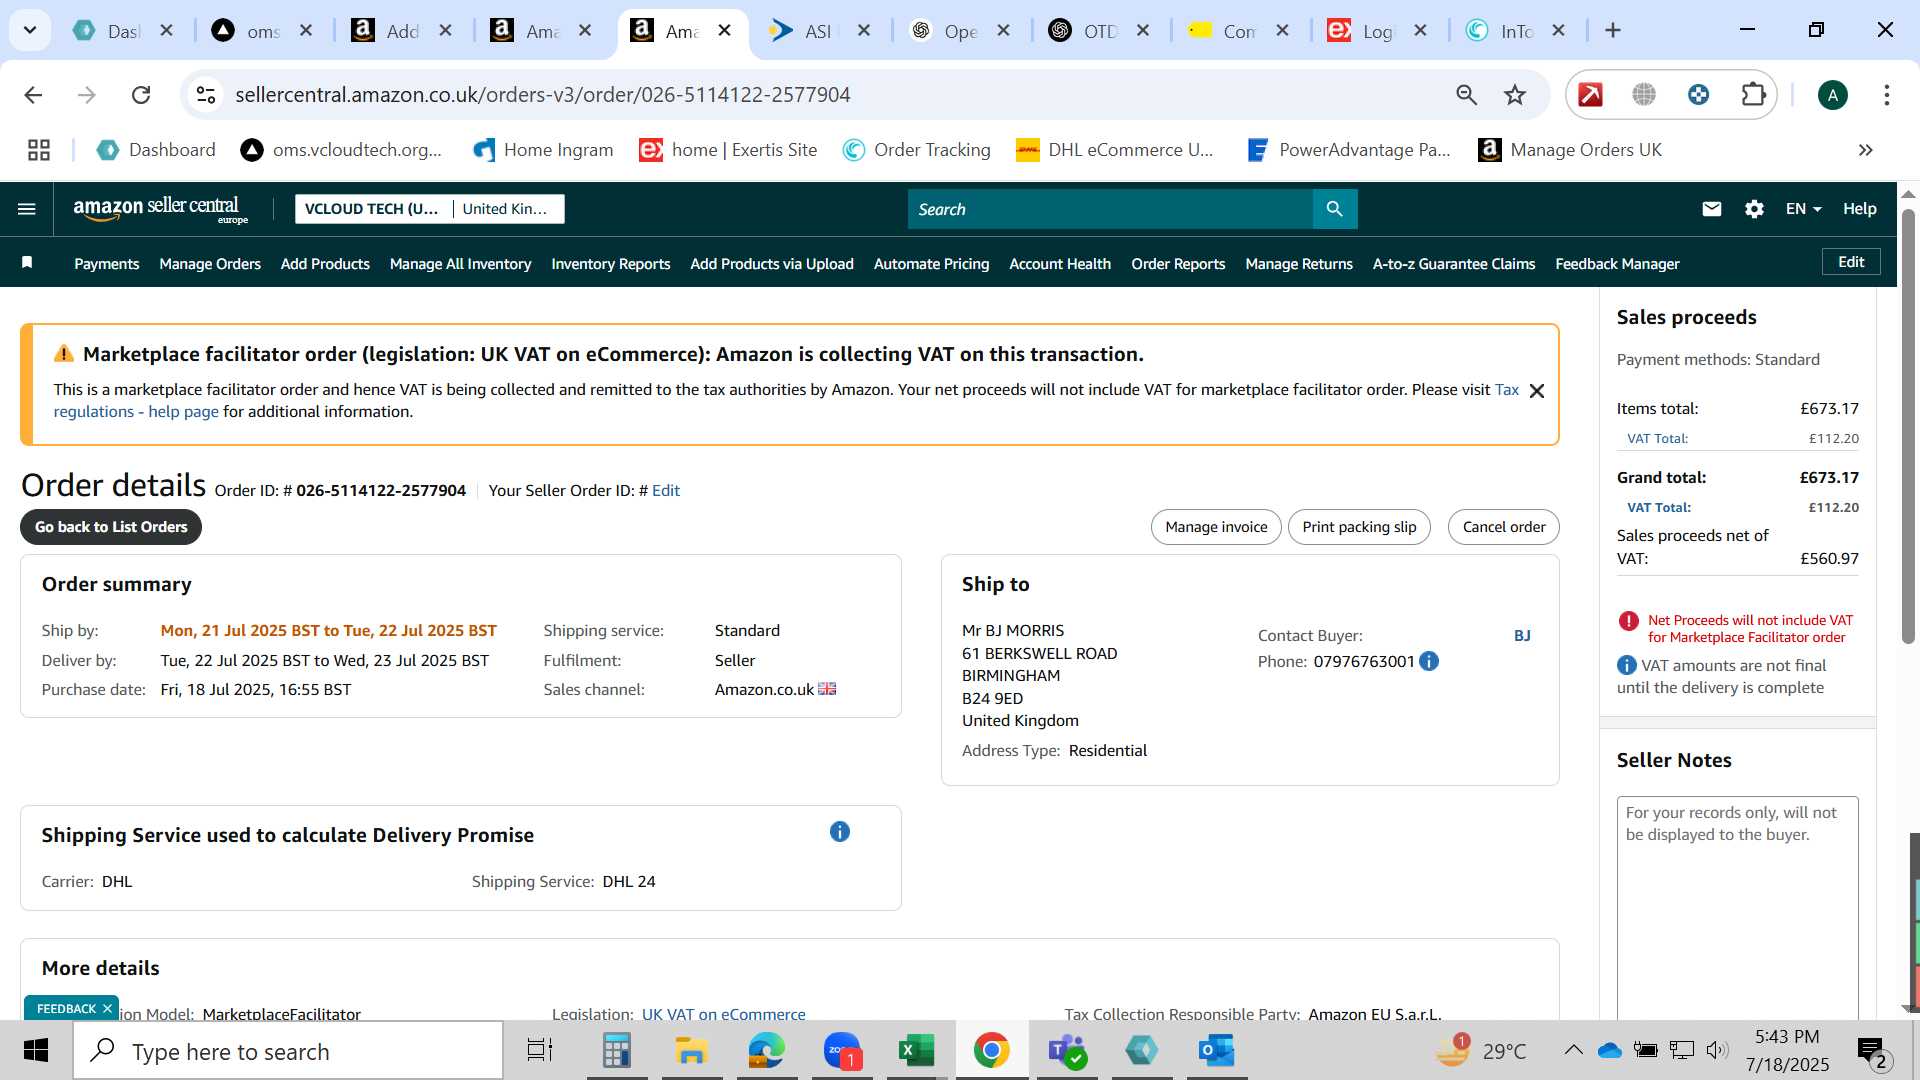
Task: Open File Explorer from the taskbar
Action: point(691,1051)
